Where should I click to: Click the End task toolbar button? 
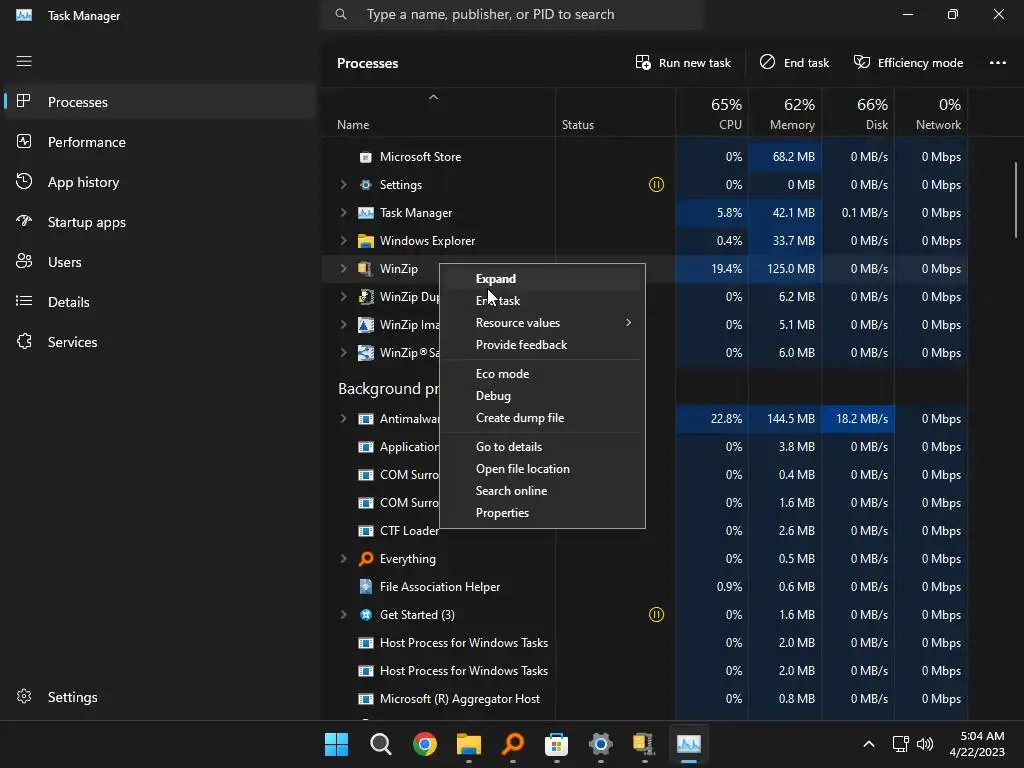(794, 63)
